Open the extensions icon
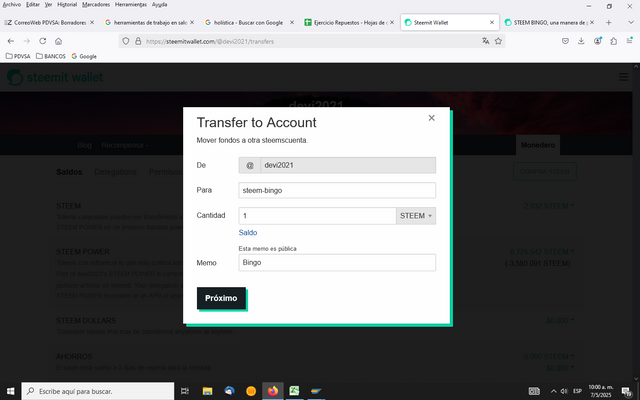The height and width of the screenshot is (400, 640). point(613,41)
